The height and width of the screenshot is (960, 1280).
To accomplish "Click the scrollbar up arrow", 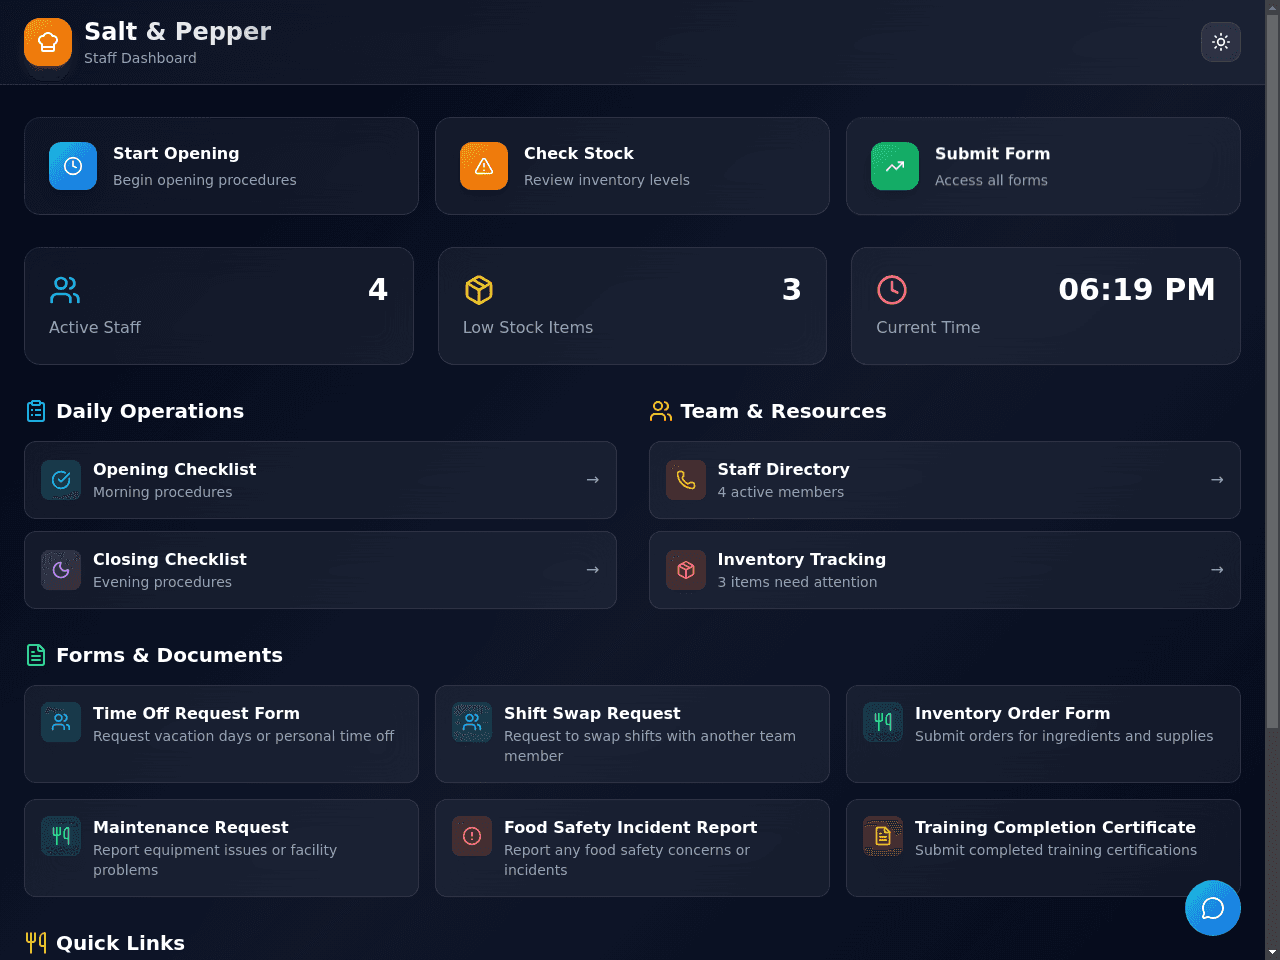I will 1272,7.
